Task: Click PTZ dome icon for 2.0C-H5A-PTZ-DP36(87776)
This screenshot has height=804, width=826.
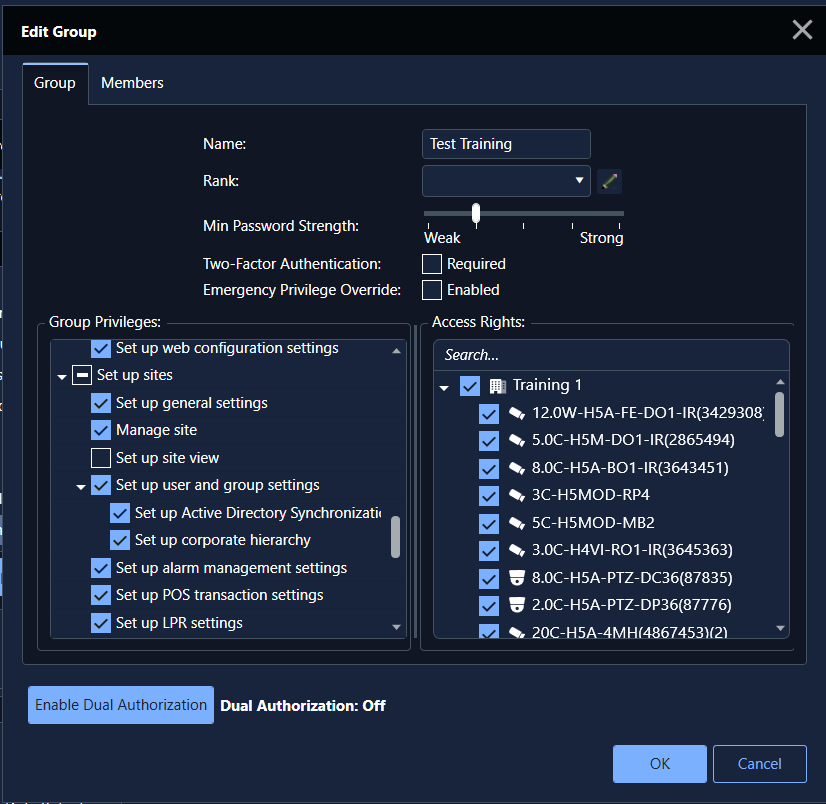Action: [517, 605]
